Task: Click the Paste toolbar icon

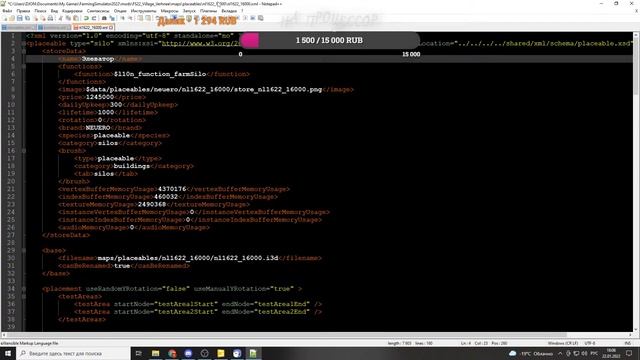Action: click(x=76, y=18)
